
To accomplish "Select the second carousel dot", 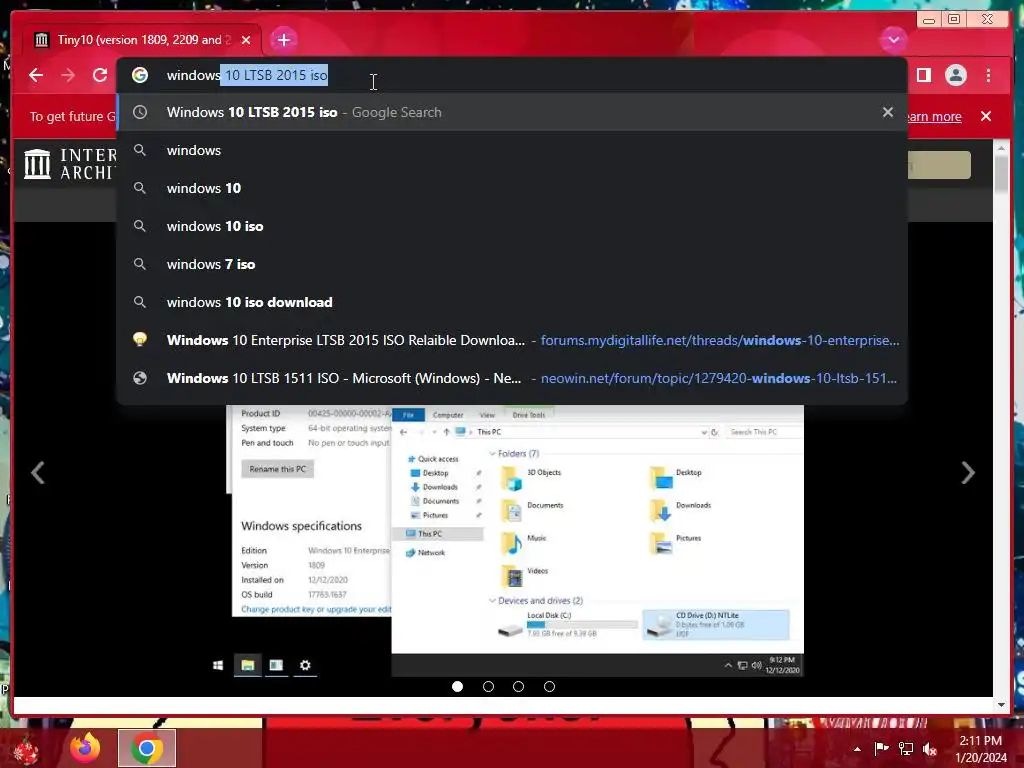I will [x=488, y=686].
